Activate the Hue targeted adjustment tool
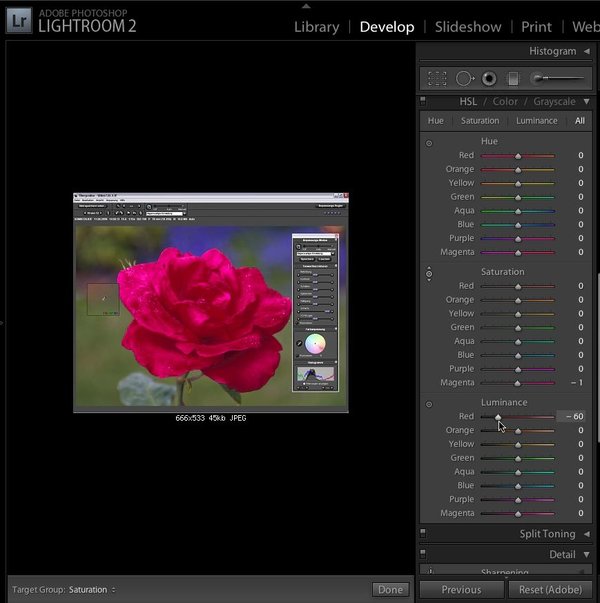The height and width of the screenshot is (603, 600). coord(429,143)
